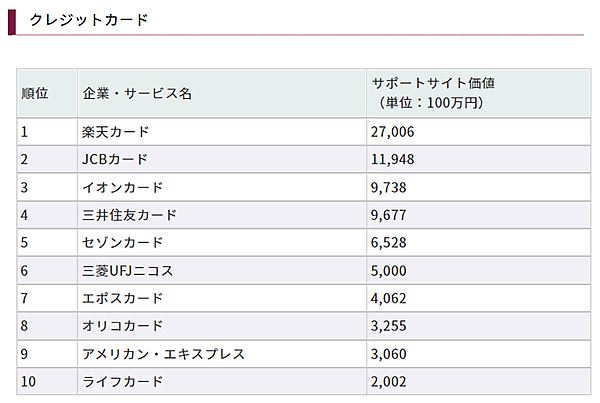The height and width of the screenshot is (403, 600).
Task: Select the value 11,948
Action: (393, 159)
